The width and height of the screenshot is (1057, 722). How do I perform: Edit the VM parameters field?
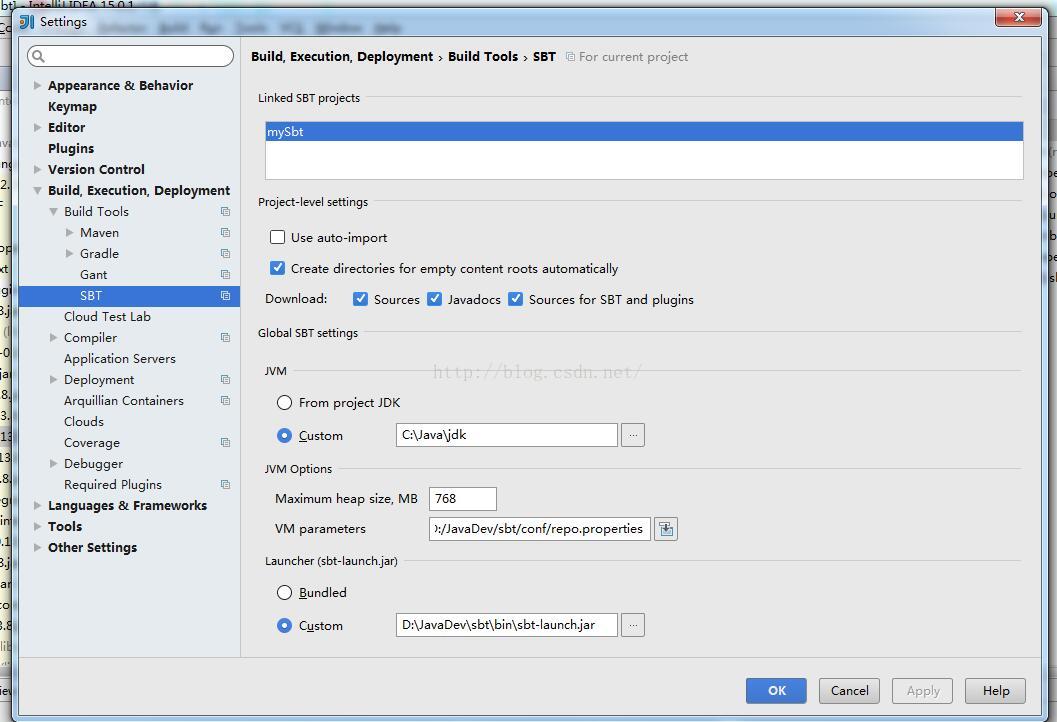(x=540, y=529)
